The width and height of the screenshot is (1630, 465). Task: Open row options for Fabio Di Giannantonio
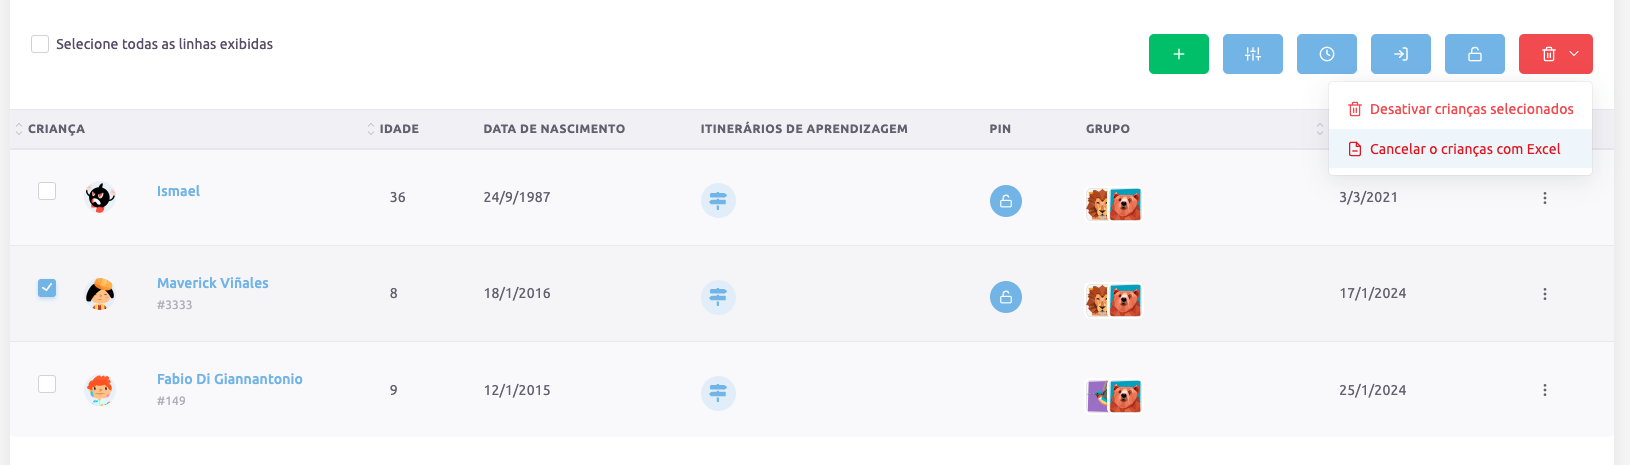[1544, 390]
